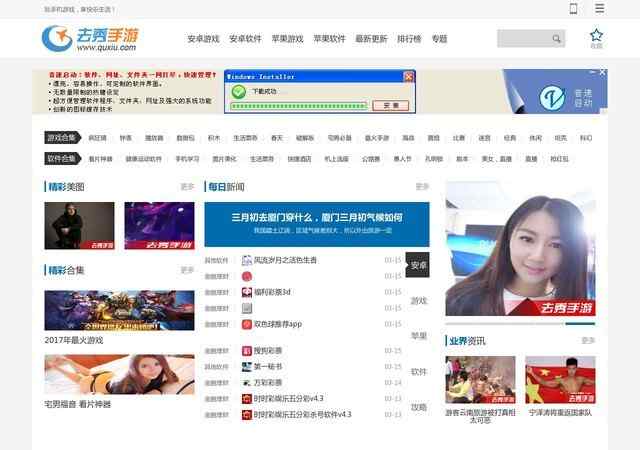Switch to the 苹果 side tab
The image size is (640, 450).
(418, 336)
